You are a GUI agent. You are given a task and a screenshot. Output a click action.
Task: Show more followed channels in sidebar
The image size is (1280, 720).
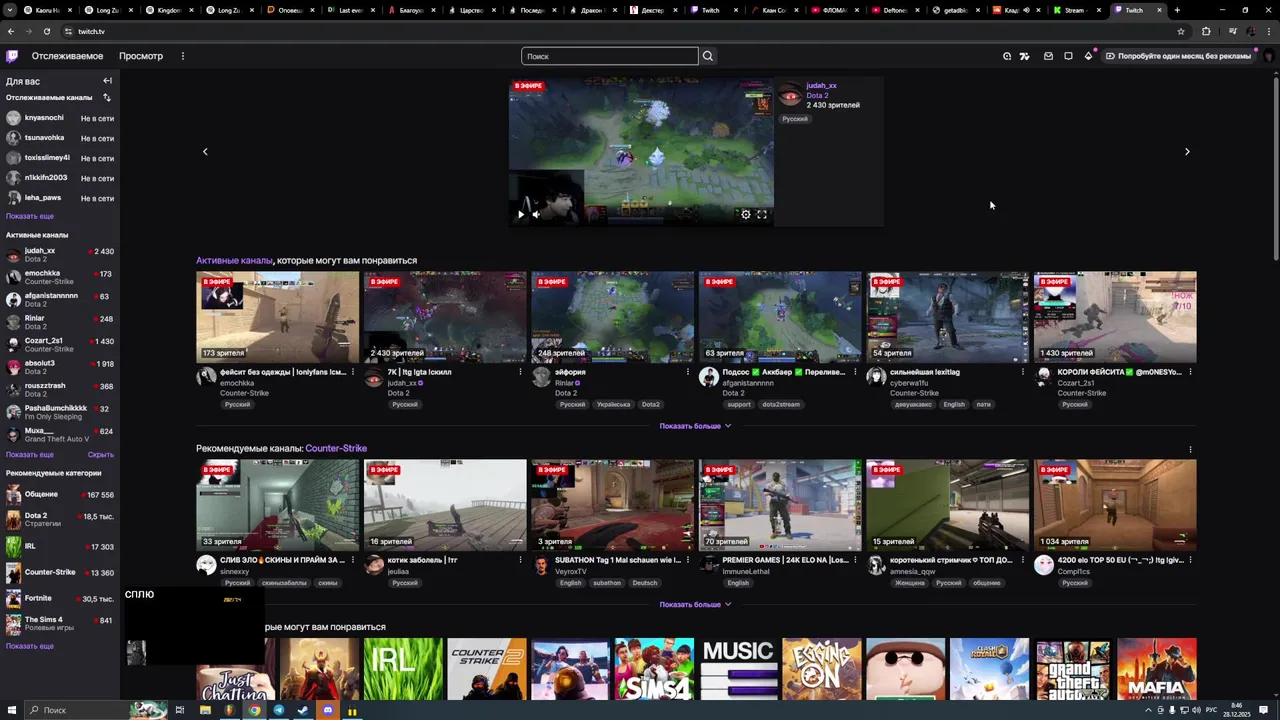[x=30, y=216]
